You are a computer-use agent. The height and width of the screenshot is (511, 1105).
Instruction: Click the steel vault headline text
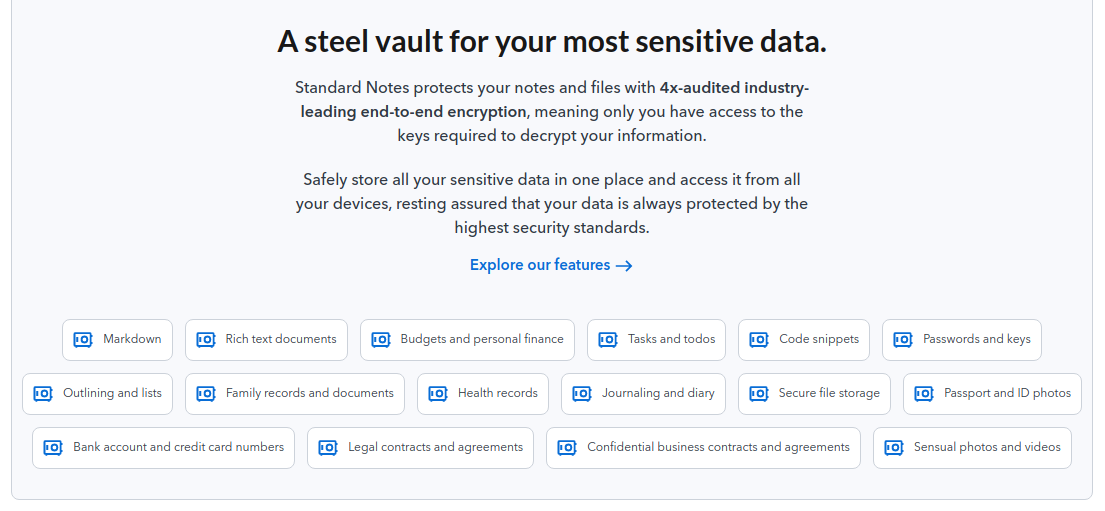552,42
